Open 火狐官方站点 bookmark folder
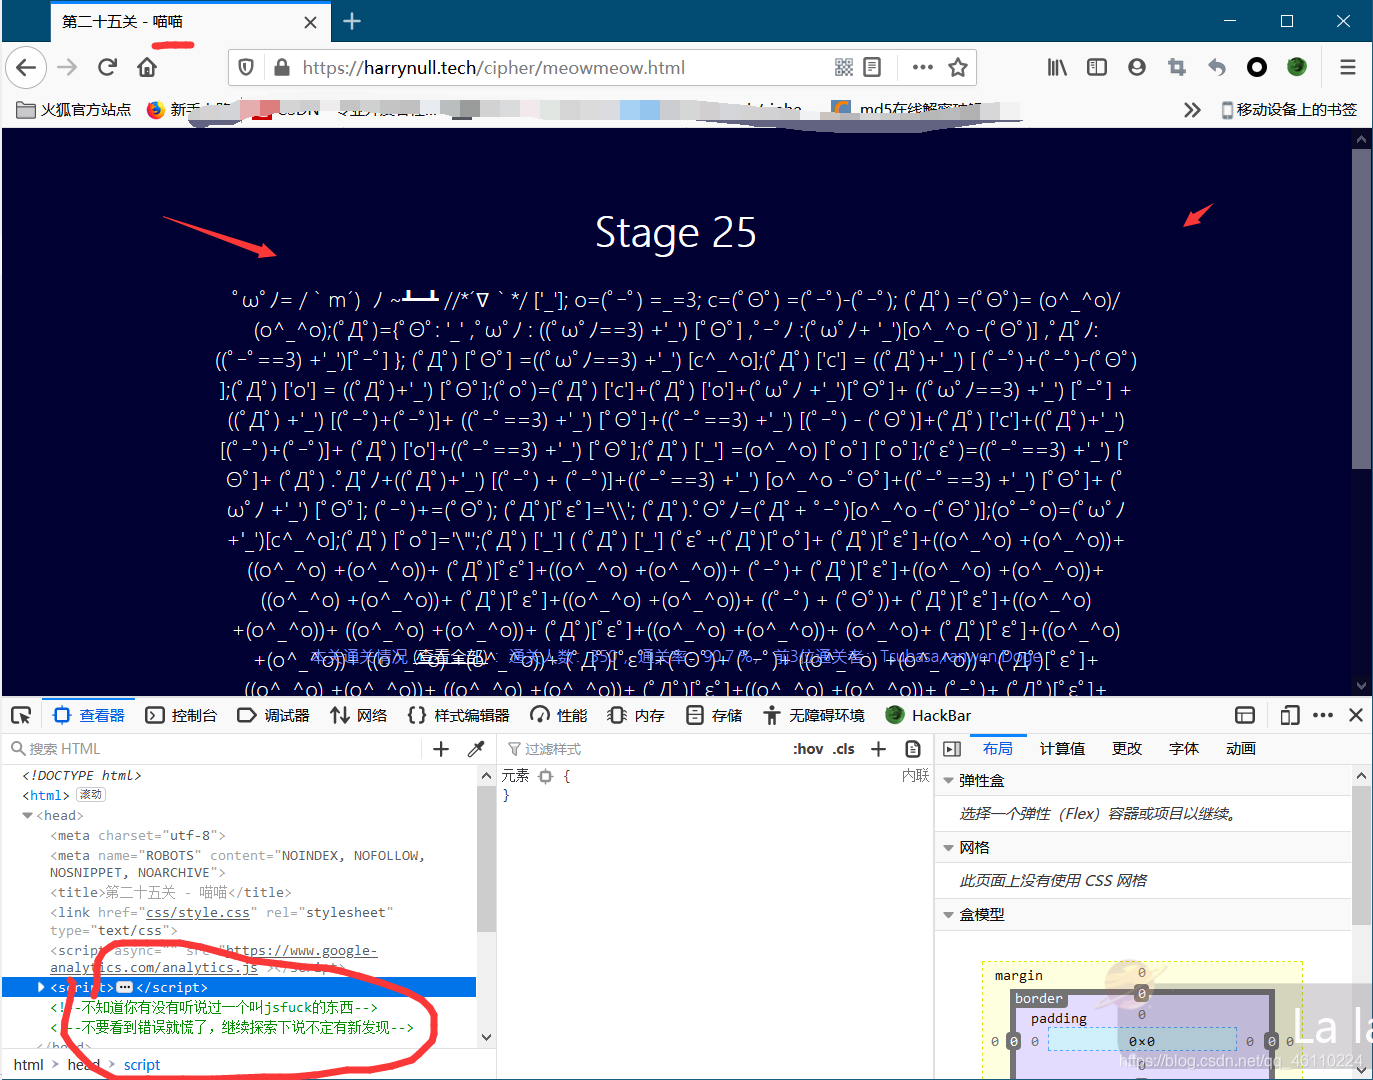Viewport: 1373px width, 1080px height. click(74, 109)
